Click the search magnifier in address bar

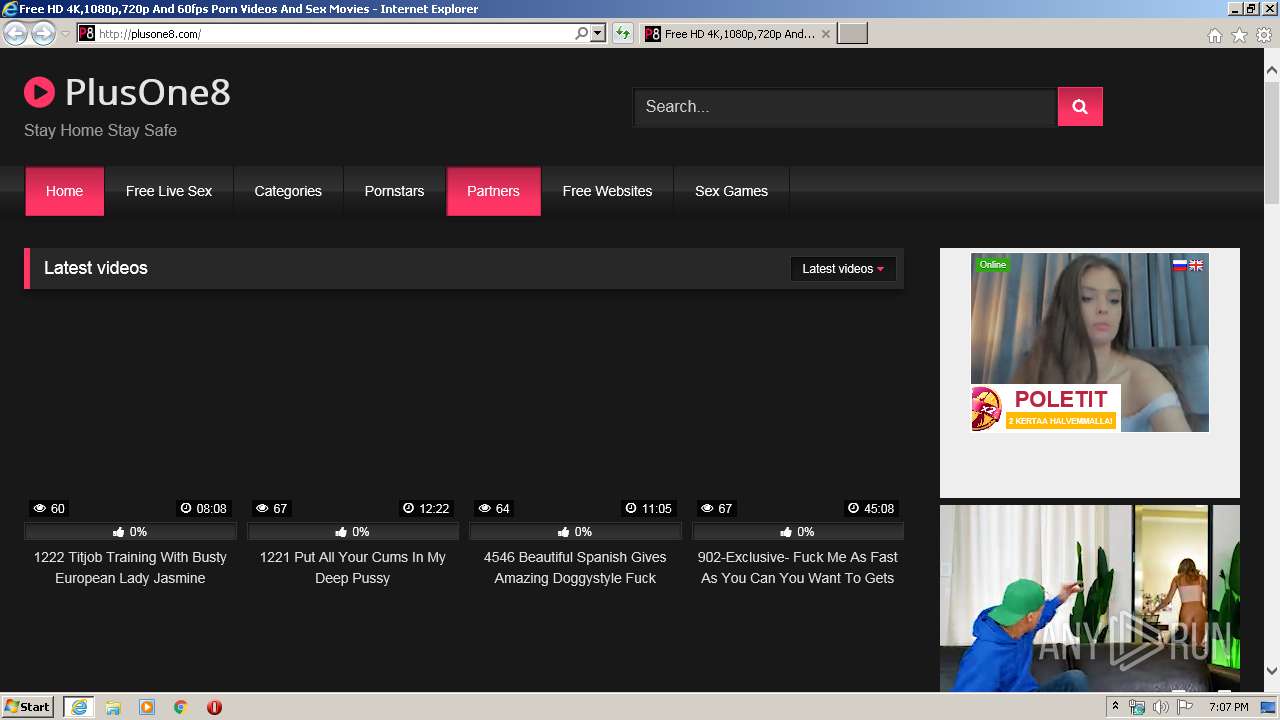pyautogui.click(x=582, y=34)
